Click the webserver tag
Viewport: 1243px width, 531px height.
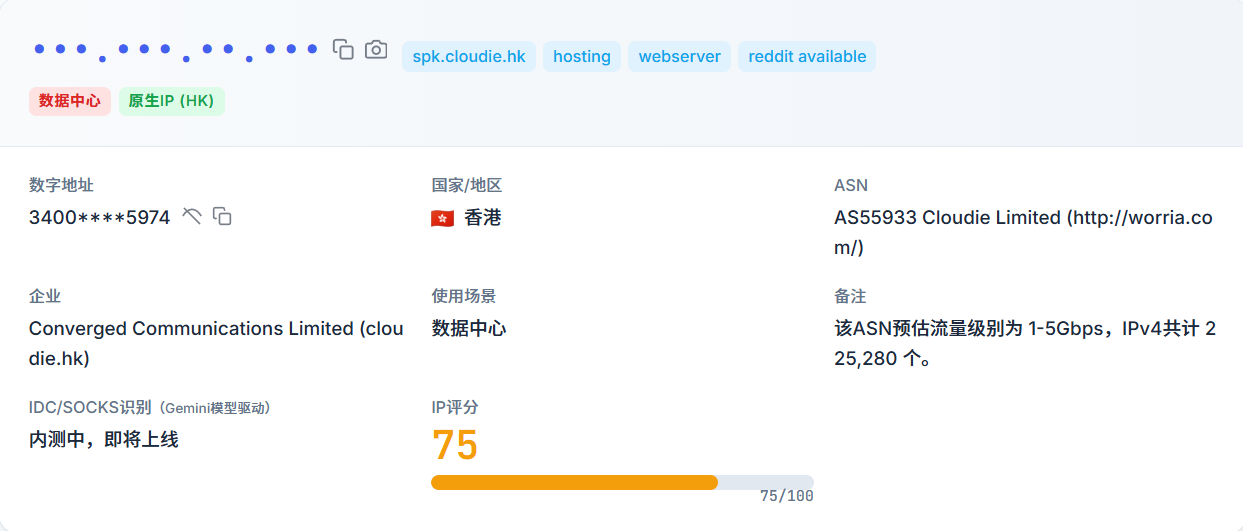tap(679, 56)
